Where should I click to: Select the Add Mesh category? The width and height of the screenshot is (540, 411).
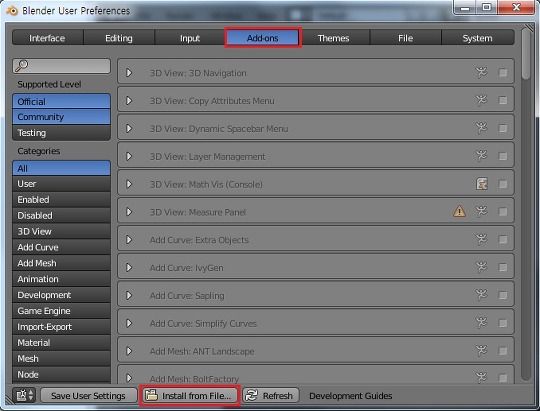click(61, 263)
